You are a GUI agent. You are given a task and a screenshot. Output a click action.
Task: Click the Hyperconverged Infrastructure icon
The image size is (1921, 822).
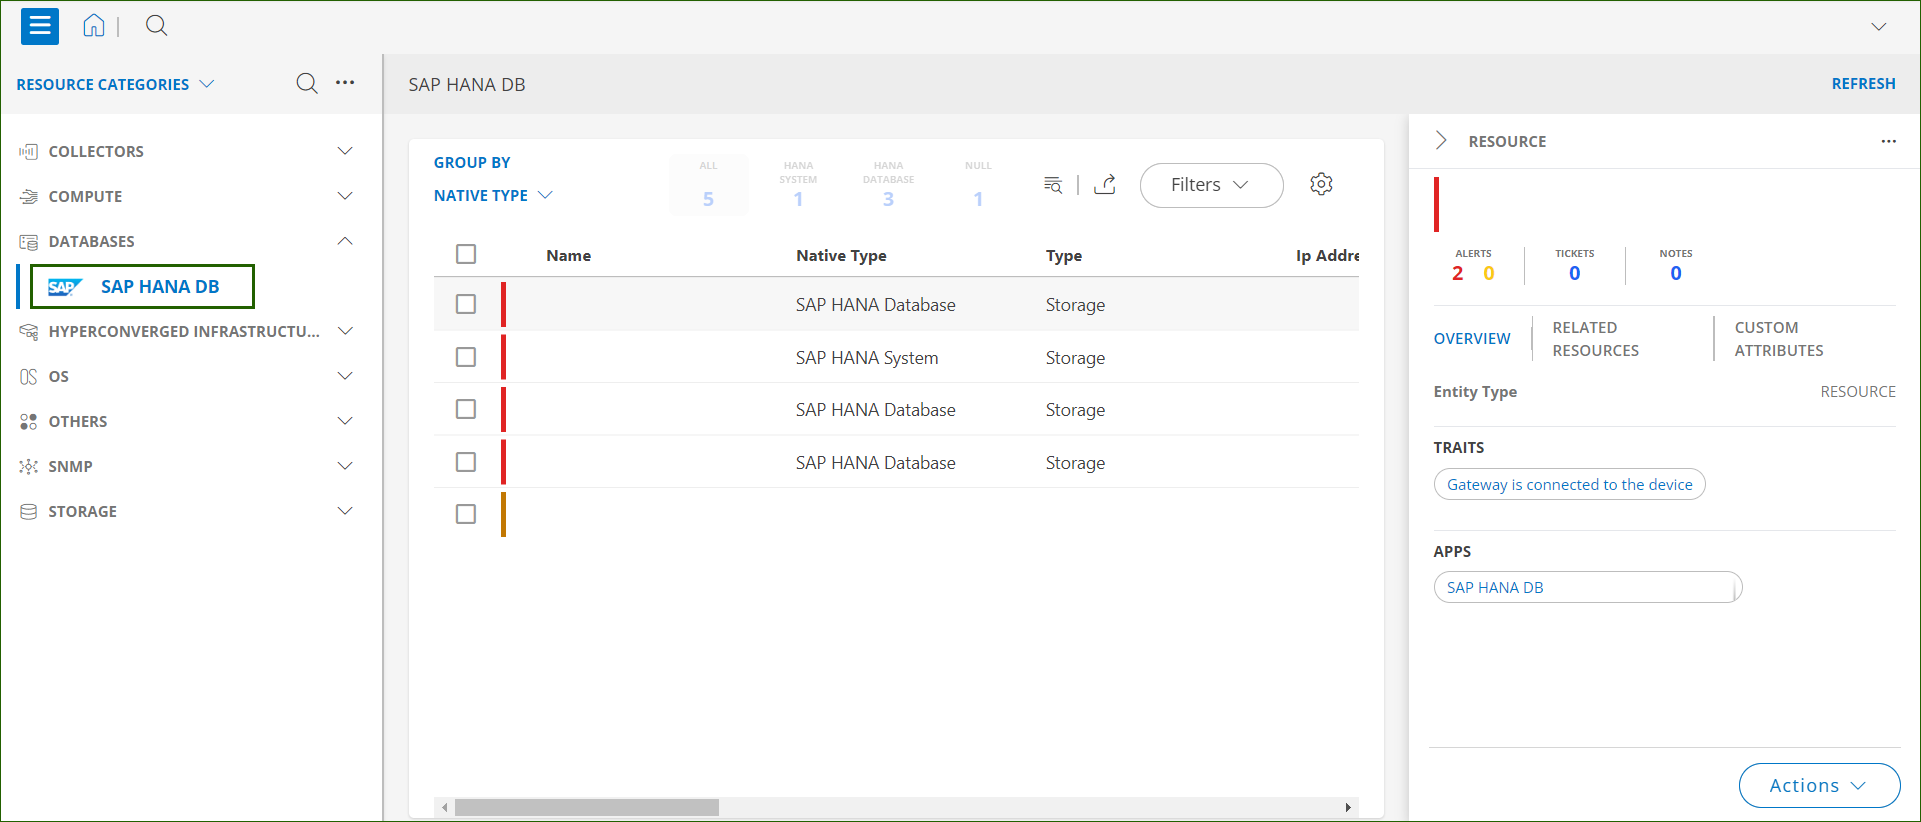point(29,331)
